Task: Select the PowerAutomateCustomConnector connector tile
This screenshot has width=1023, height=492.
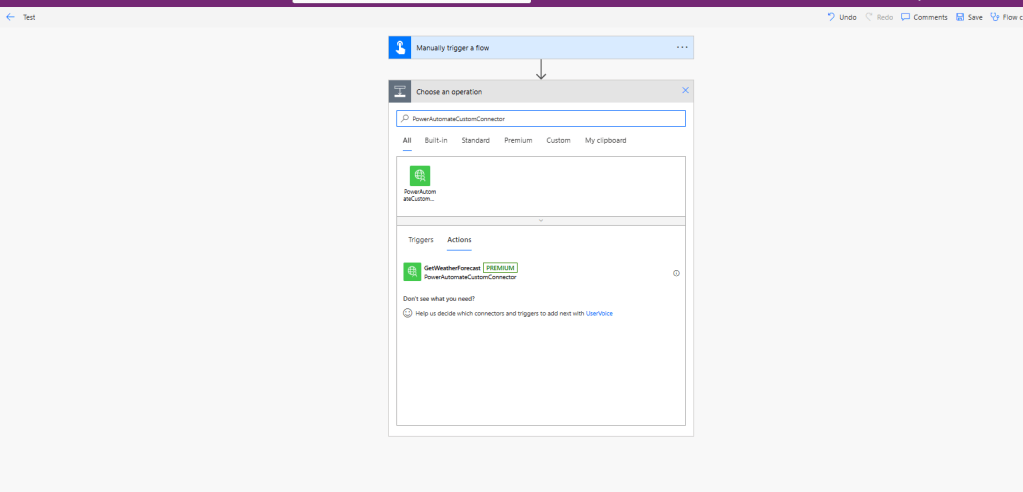Action: tap(420, 184)
